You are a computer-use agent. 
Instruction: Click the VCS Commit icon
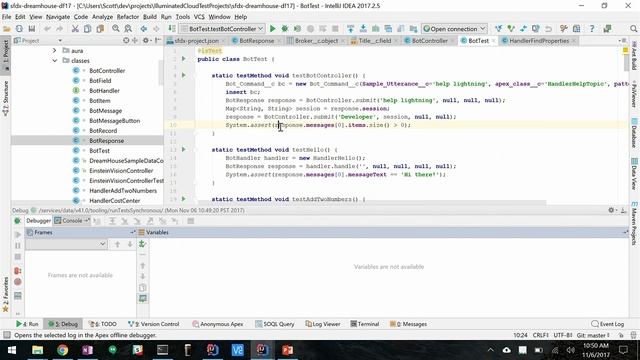pos(511,29)
